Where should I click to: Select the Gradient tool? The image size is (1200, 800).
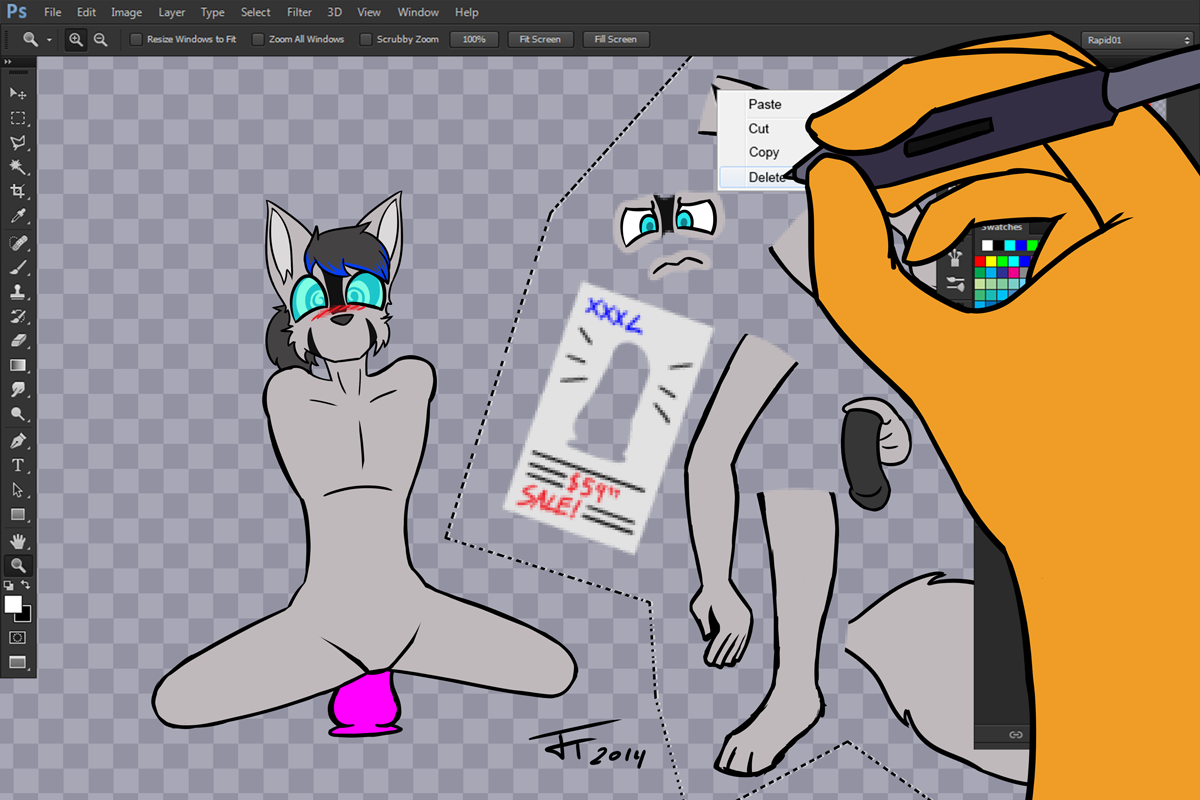click(18, 365)
